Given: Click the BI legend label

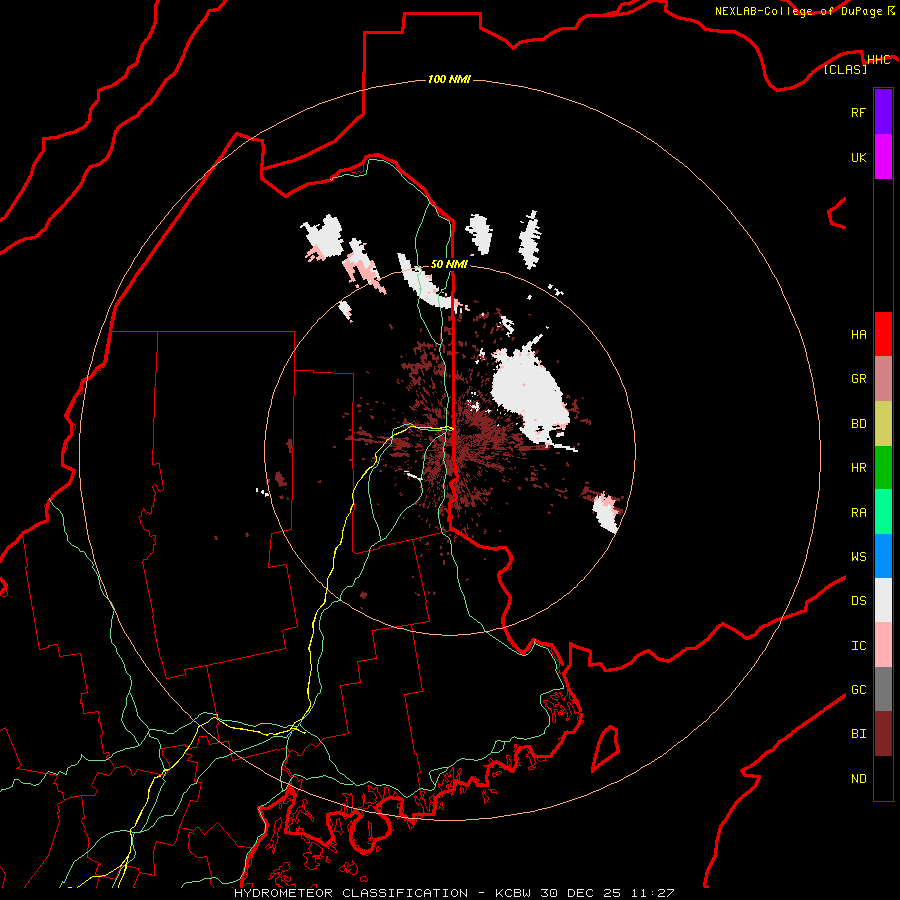Looking at the screenshot, I should click(x=858, y=734).
